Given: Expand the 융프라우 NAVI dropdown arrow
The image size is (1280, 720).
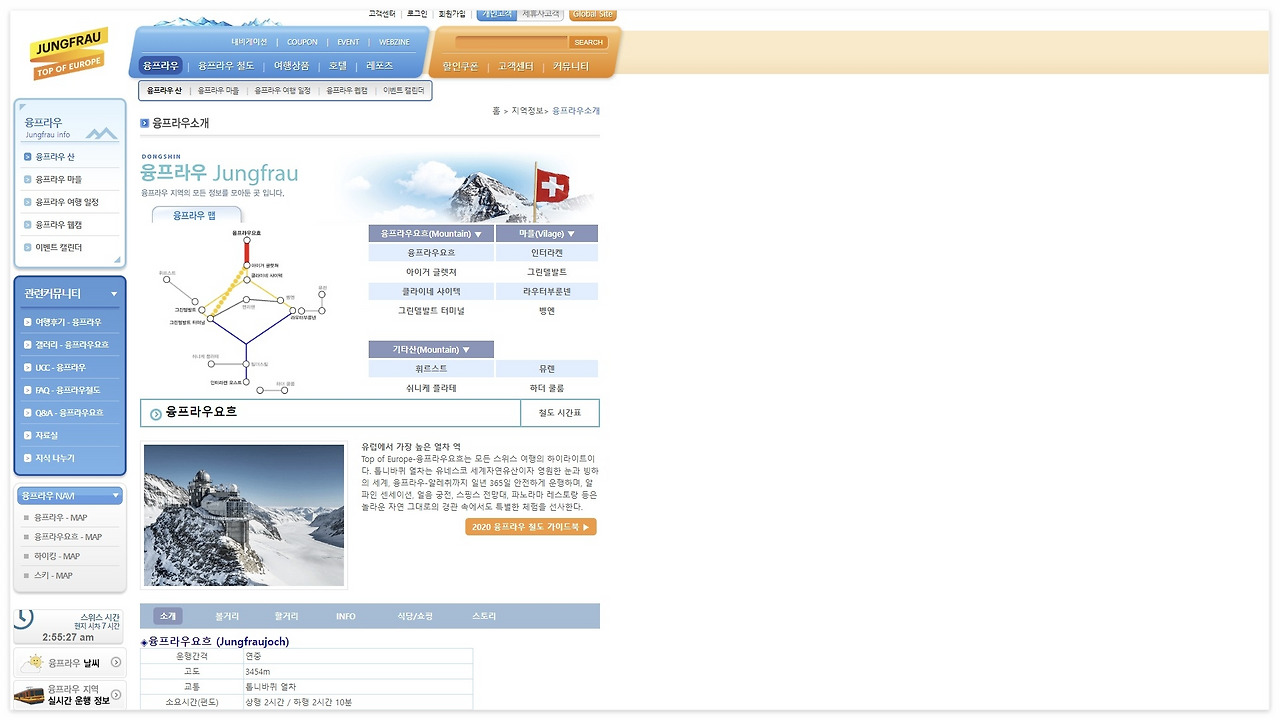Looking at the screenshot, I should [116, 495].
